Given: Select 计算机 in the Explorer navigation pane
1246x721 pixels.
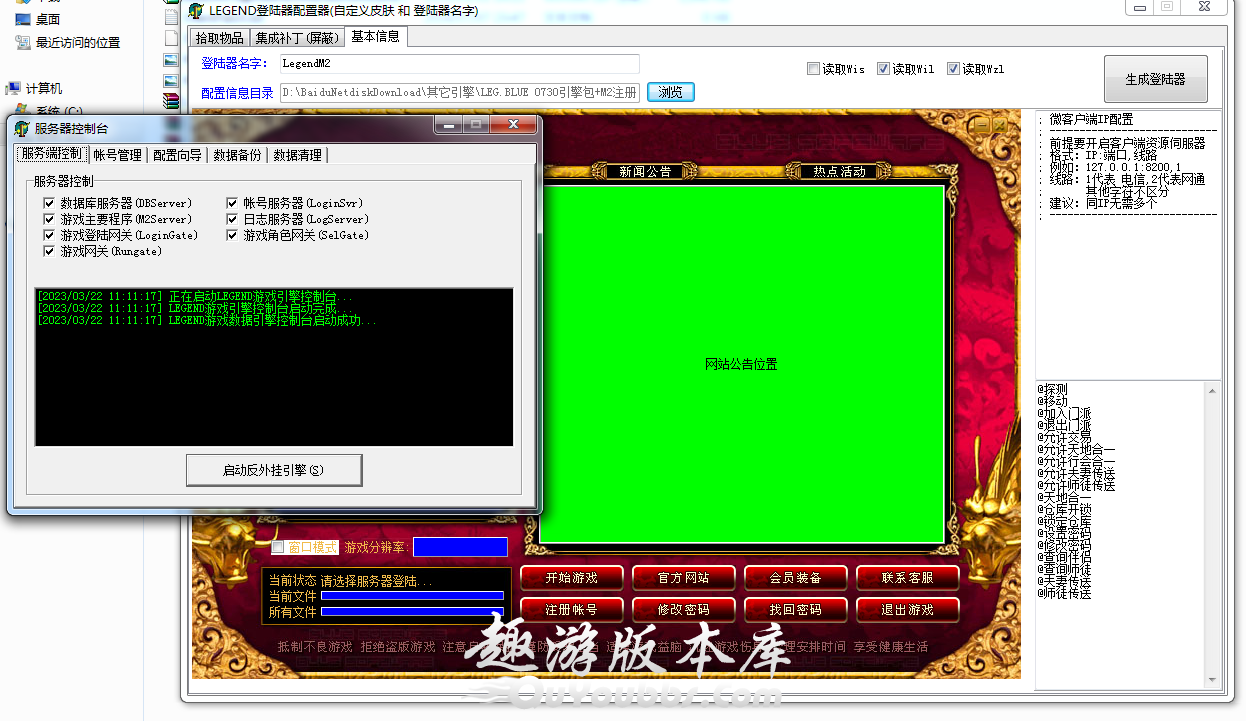Looking at the screenshot, I should [43, 89].
